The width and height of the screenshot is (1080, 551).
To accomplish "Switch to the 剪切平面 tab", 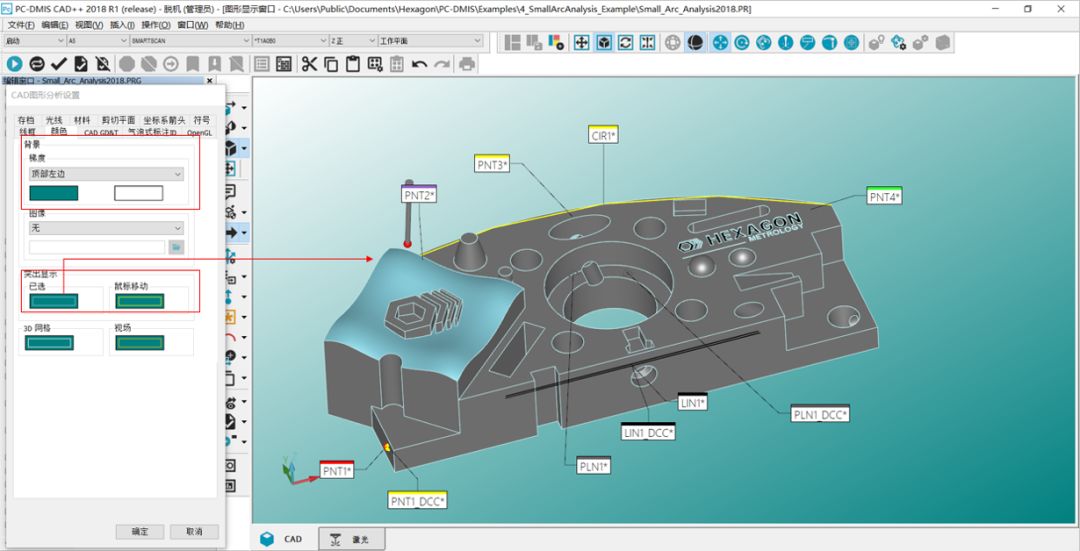I will pyautogui.click(x=118, y=121).
